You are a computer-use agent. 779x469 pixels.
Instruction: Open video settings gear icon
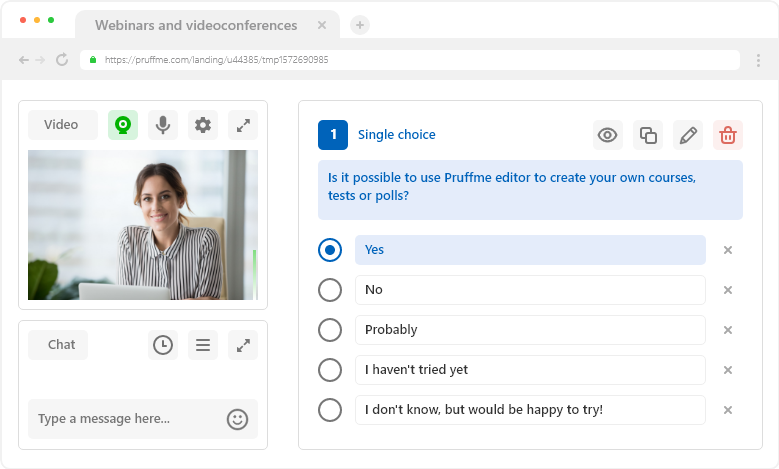tap(203, 125)
